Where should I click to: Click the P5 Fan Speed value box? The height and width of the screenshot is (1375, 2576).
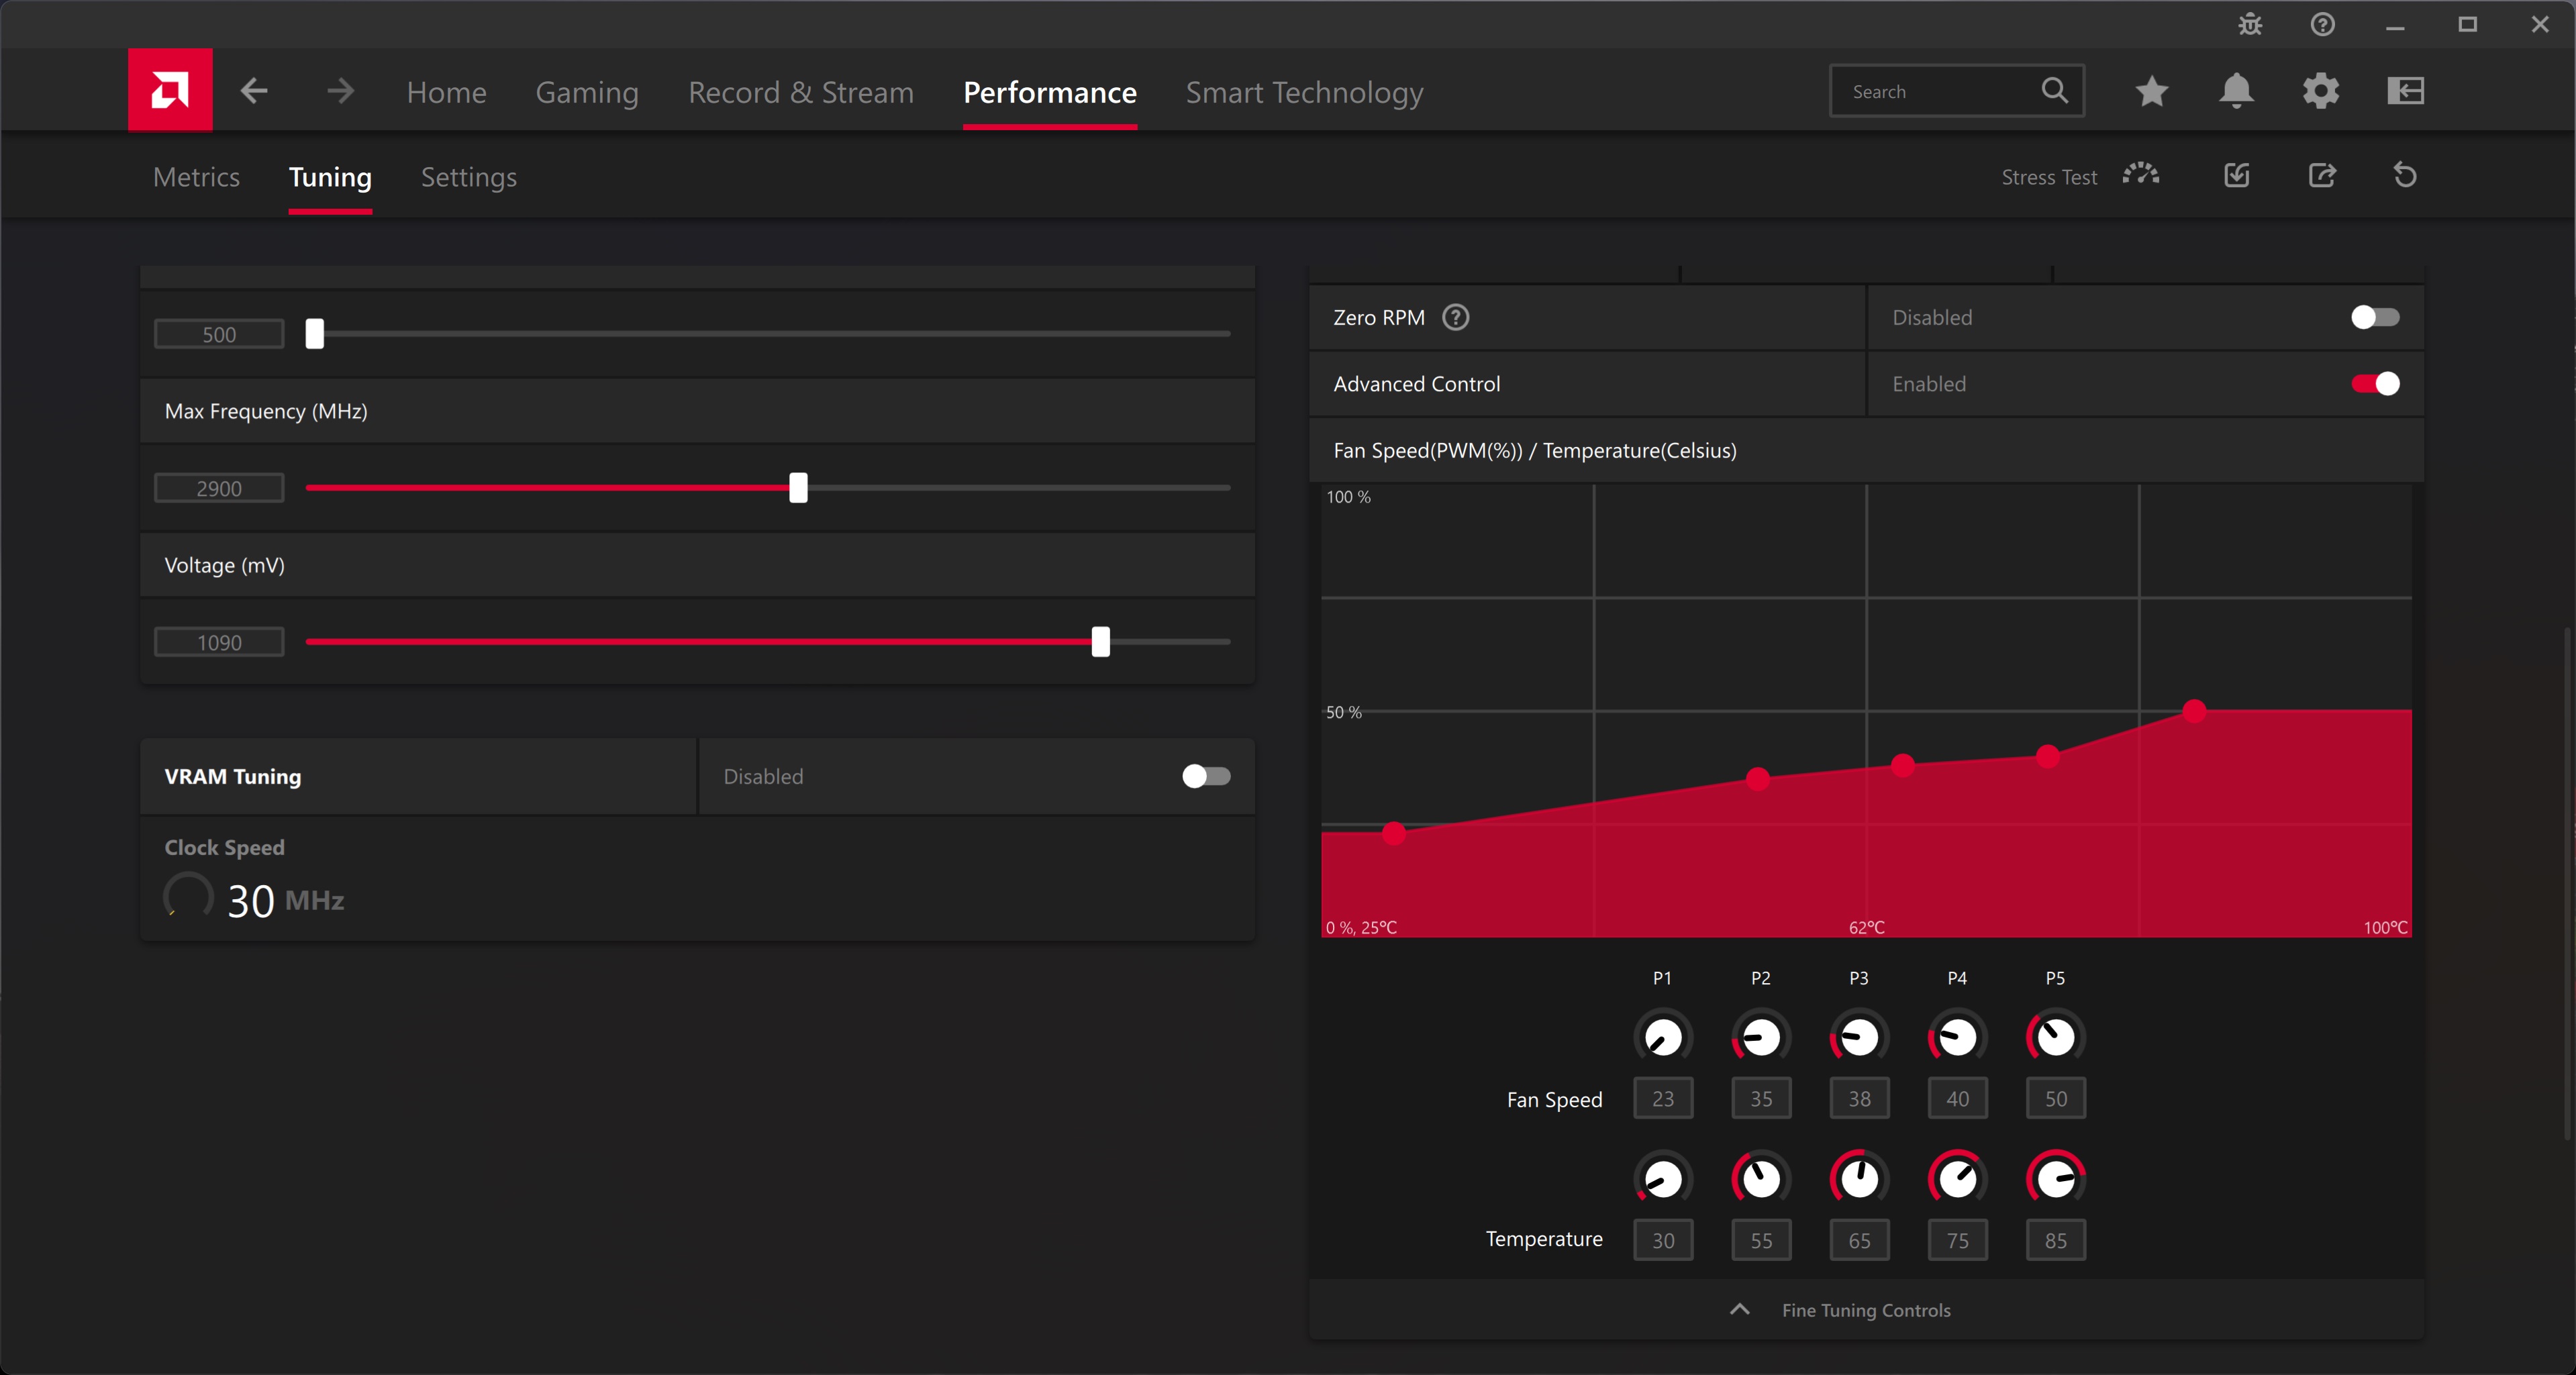(2055, 1099)
